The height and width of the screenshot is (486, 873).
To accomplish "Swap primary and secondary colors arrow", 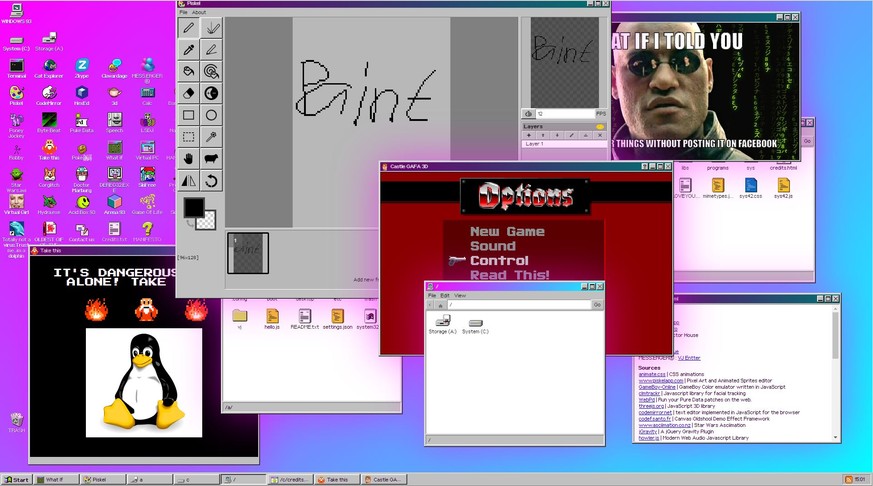I will [189, 223].
